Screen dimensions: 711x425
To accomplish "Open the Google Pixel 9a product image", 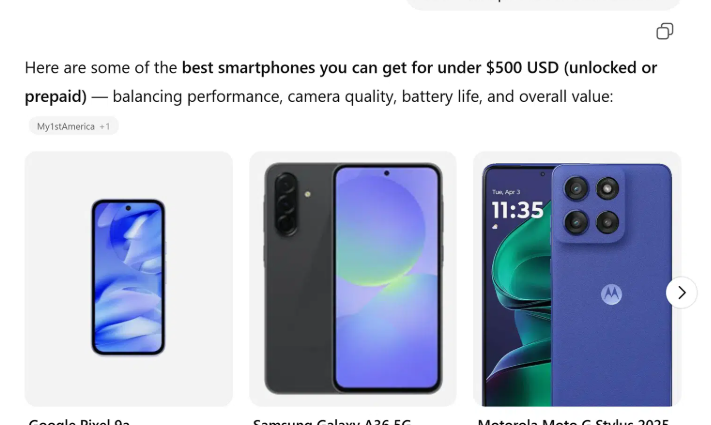I will (x=129, y=278).
